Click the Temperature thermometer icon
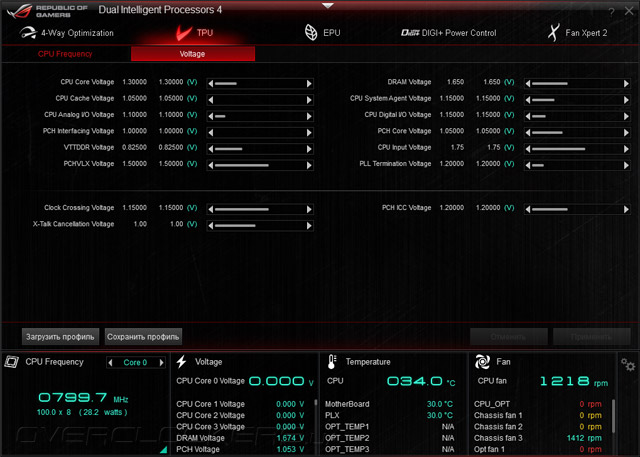Viewport: 640px width, 457px height. 332,362
